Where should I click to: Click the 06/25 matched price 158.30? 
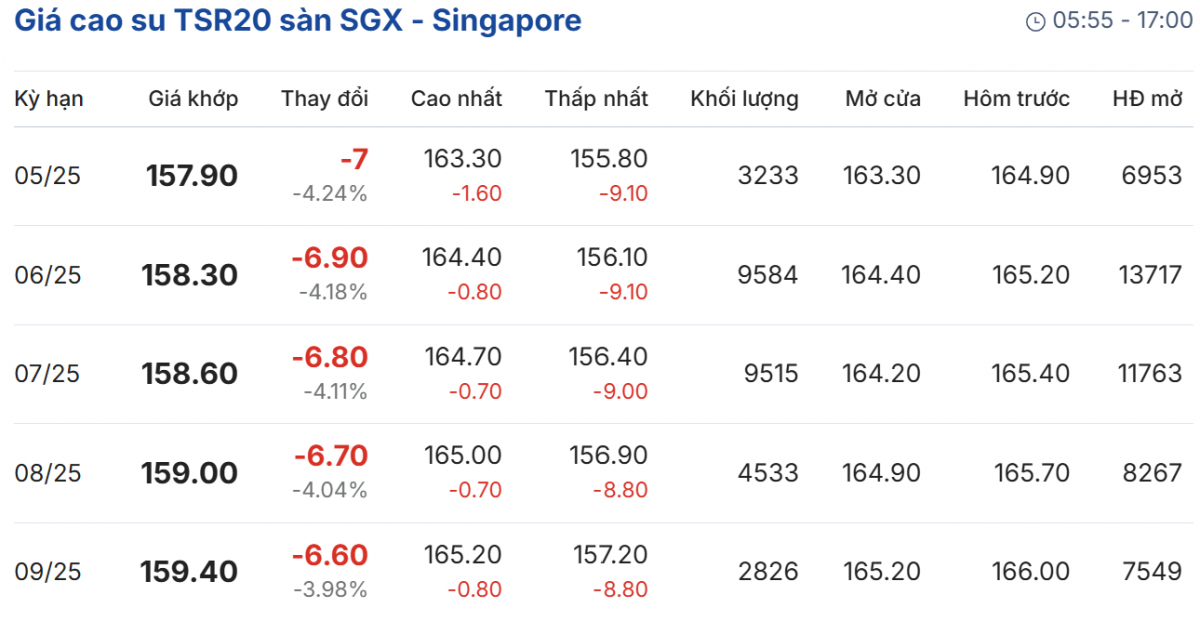pos(190,275)
